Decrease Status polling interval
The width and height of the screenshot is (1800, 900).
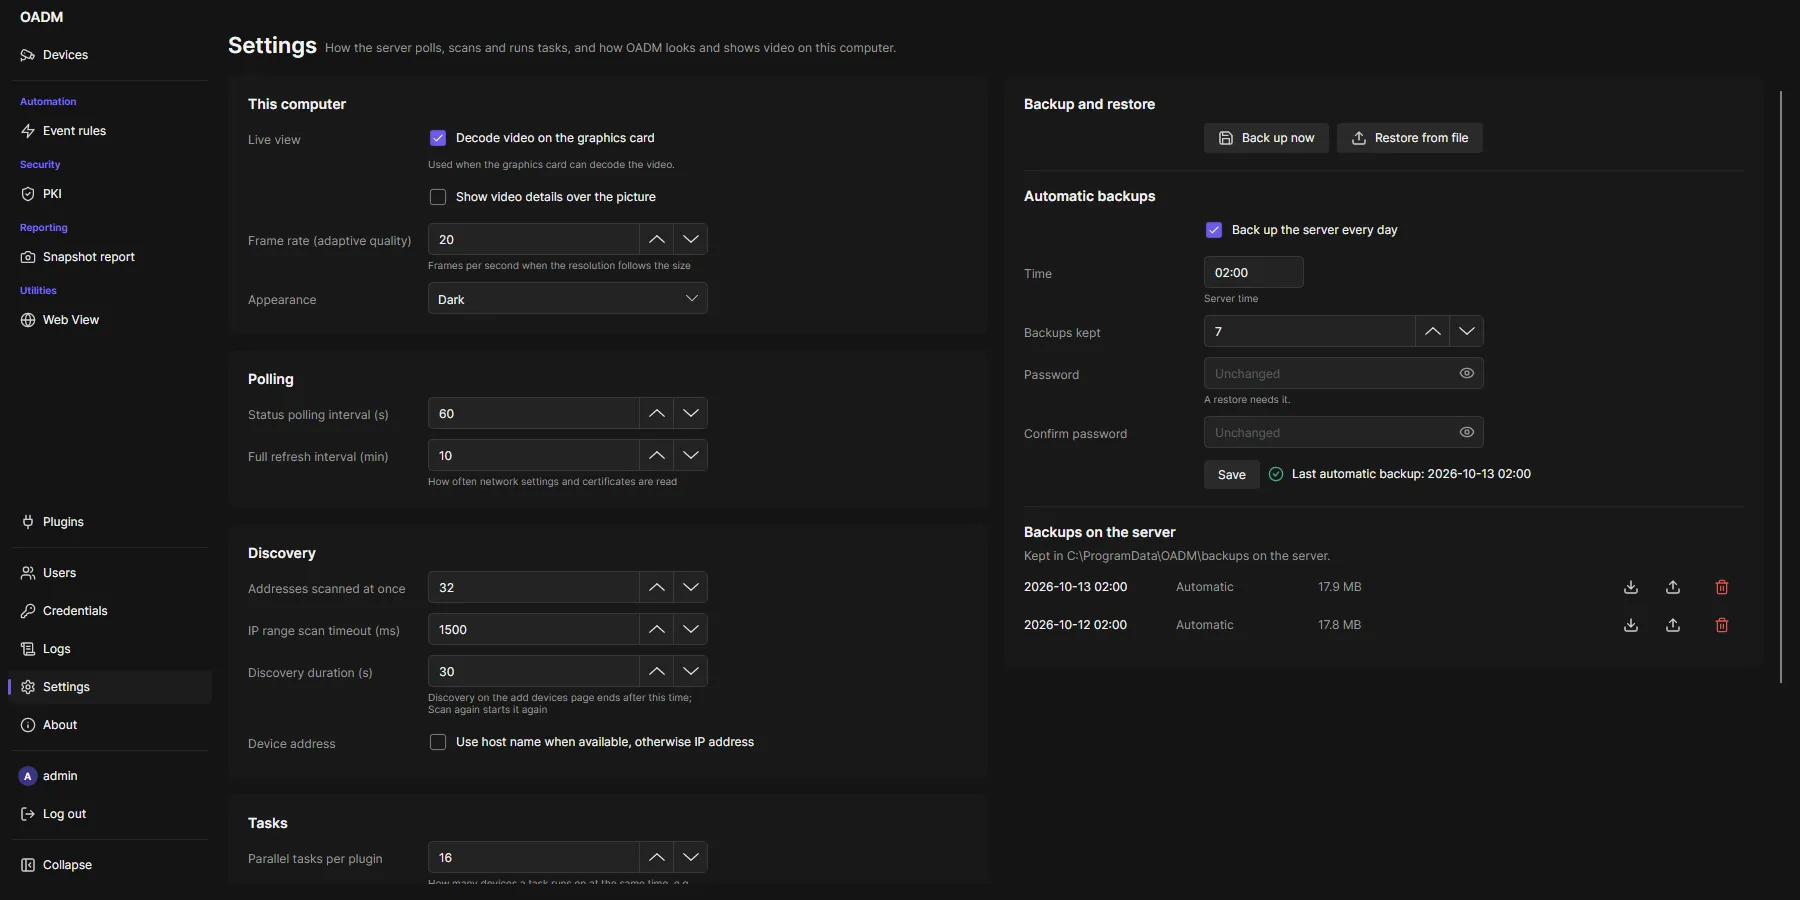tap(691, 413)
